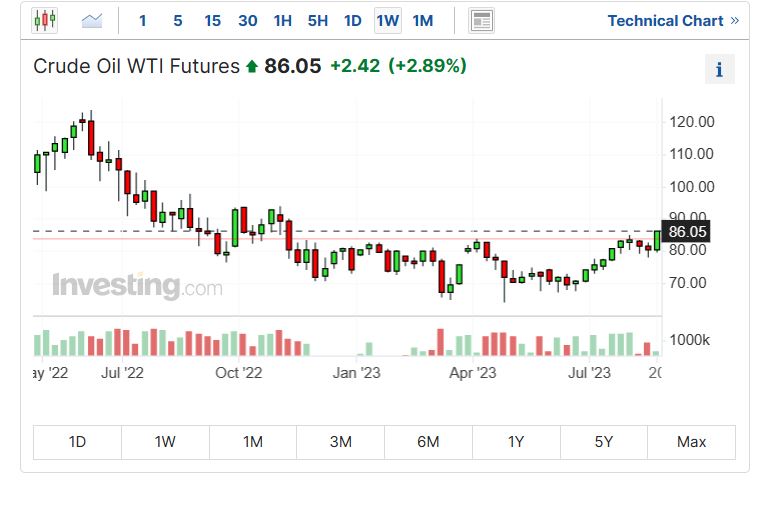Click the Crude Oil WTI Futures title
The image size is (769, 511).
tap(136, 66)
